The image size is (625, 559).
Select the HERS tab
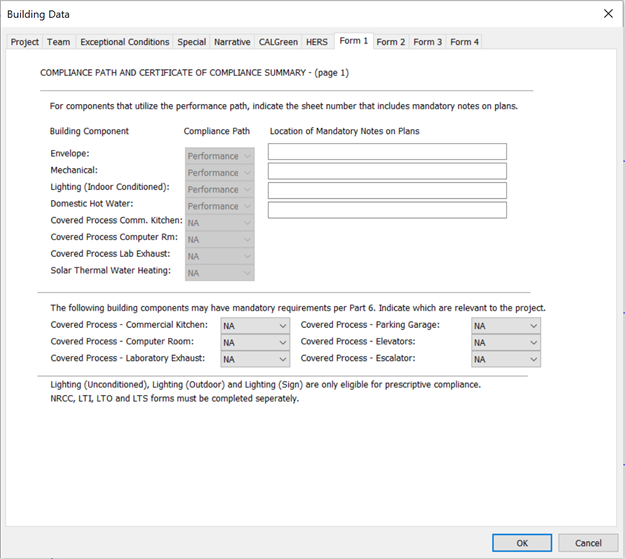point(317,42)
